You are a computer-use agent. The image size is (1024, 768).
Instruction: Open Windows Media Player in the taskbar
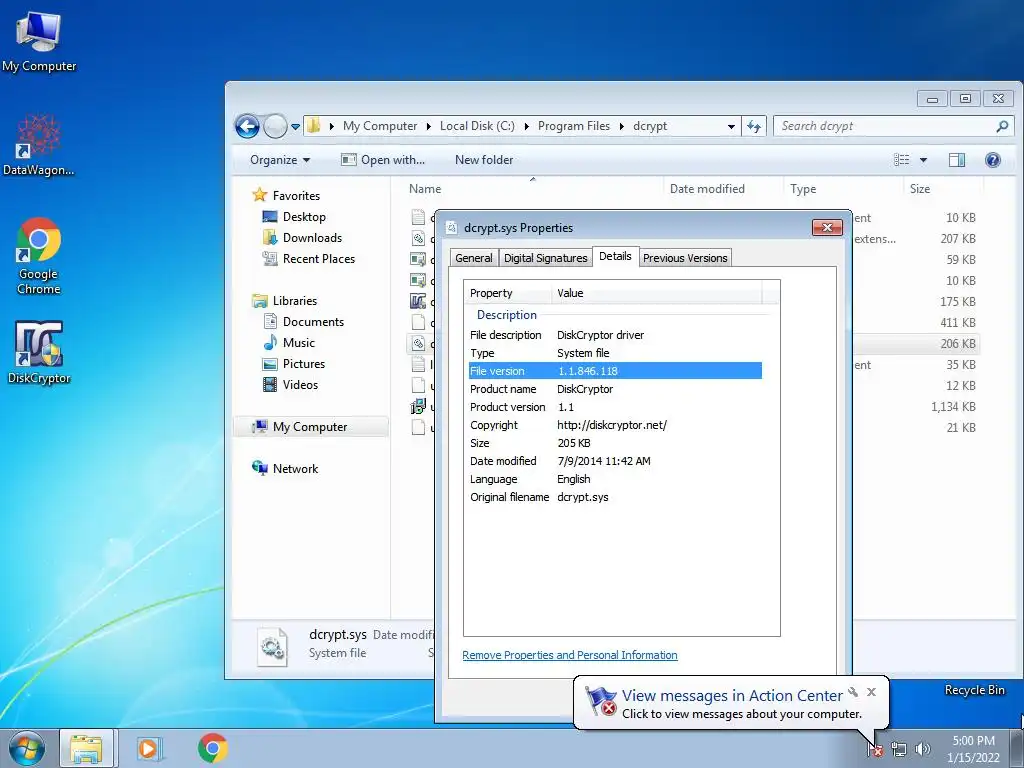tap(150, 748)
